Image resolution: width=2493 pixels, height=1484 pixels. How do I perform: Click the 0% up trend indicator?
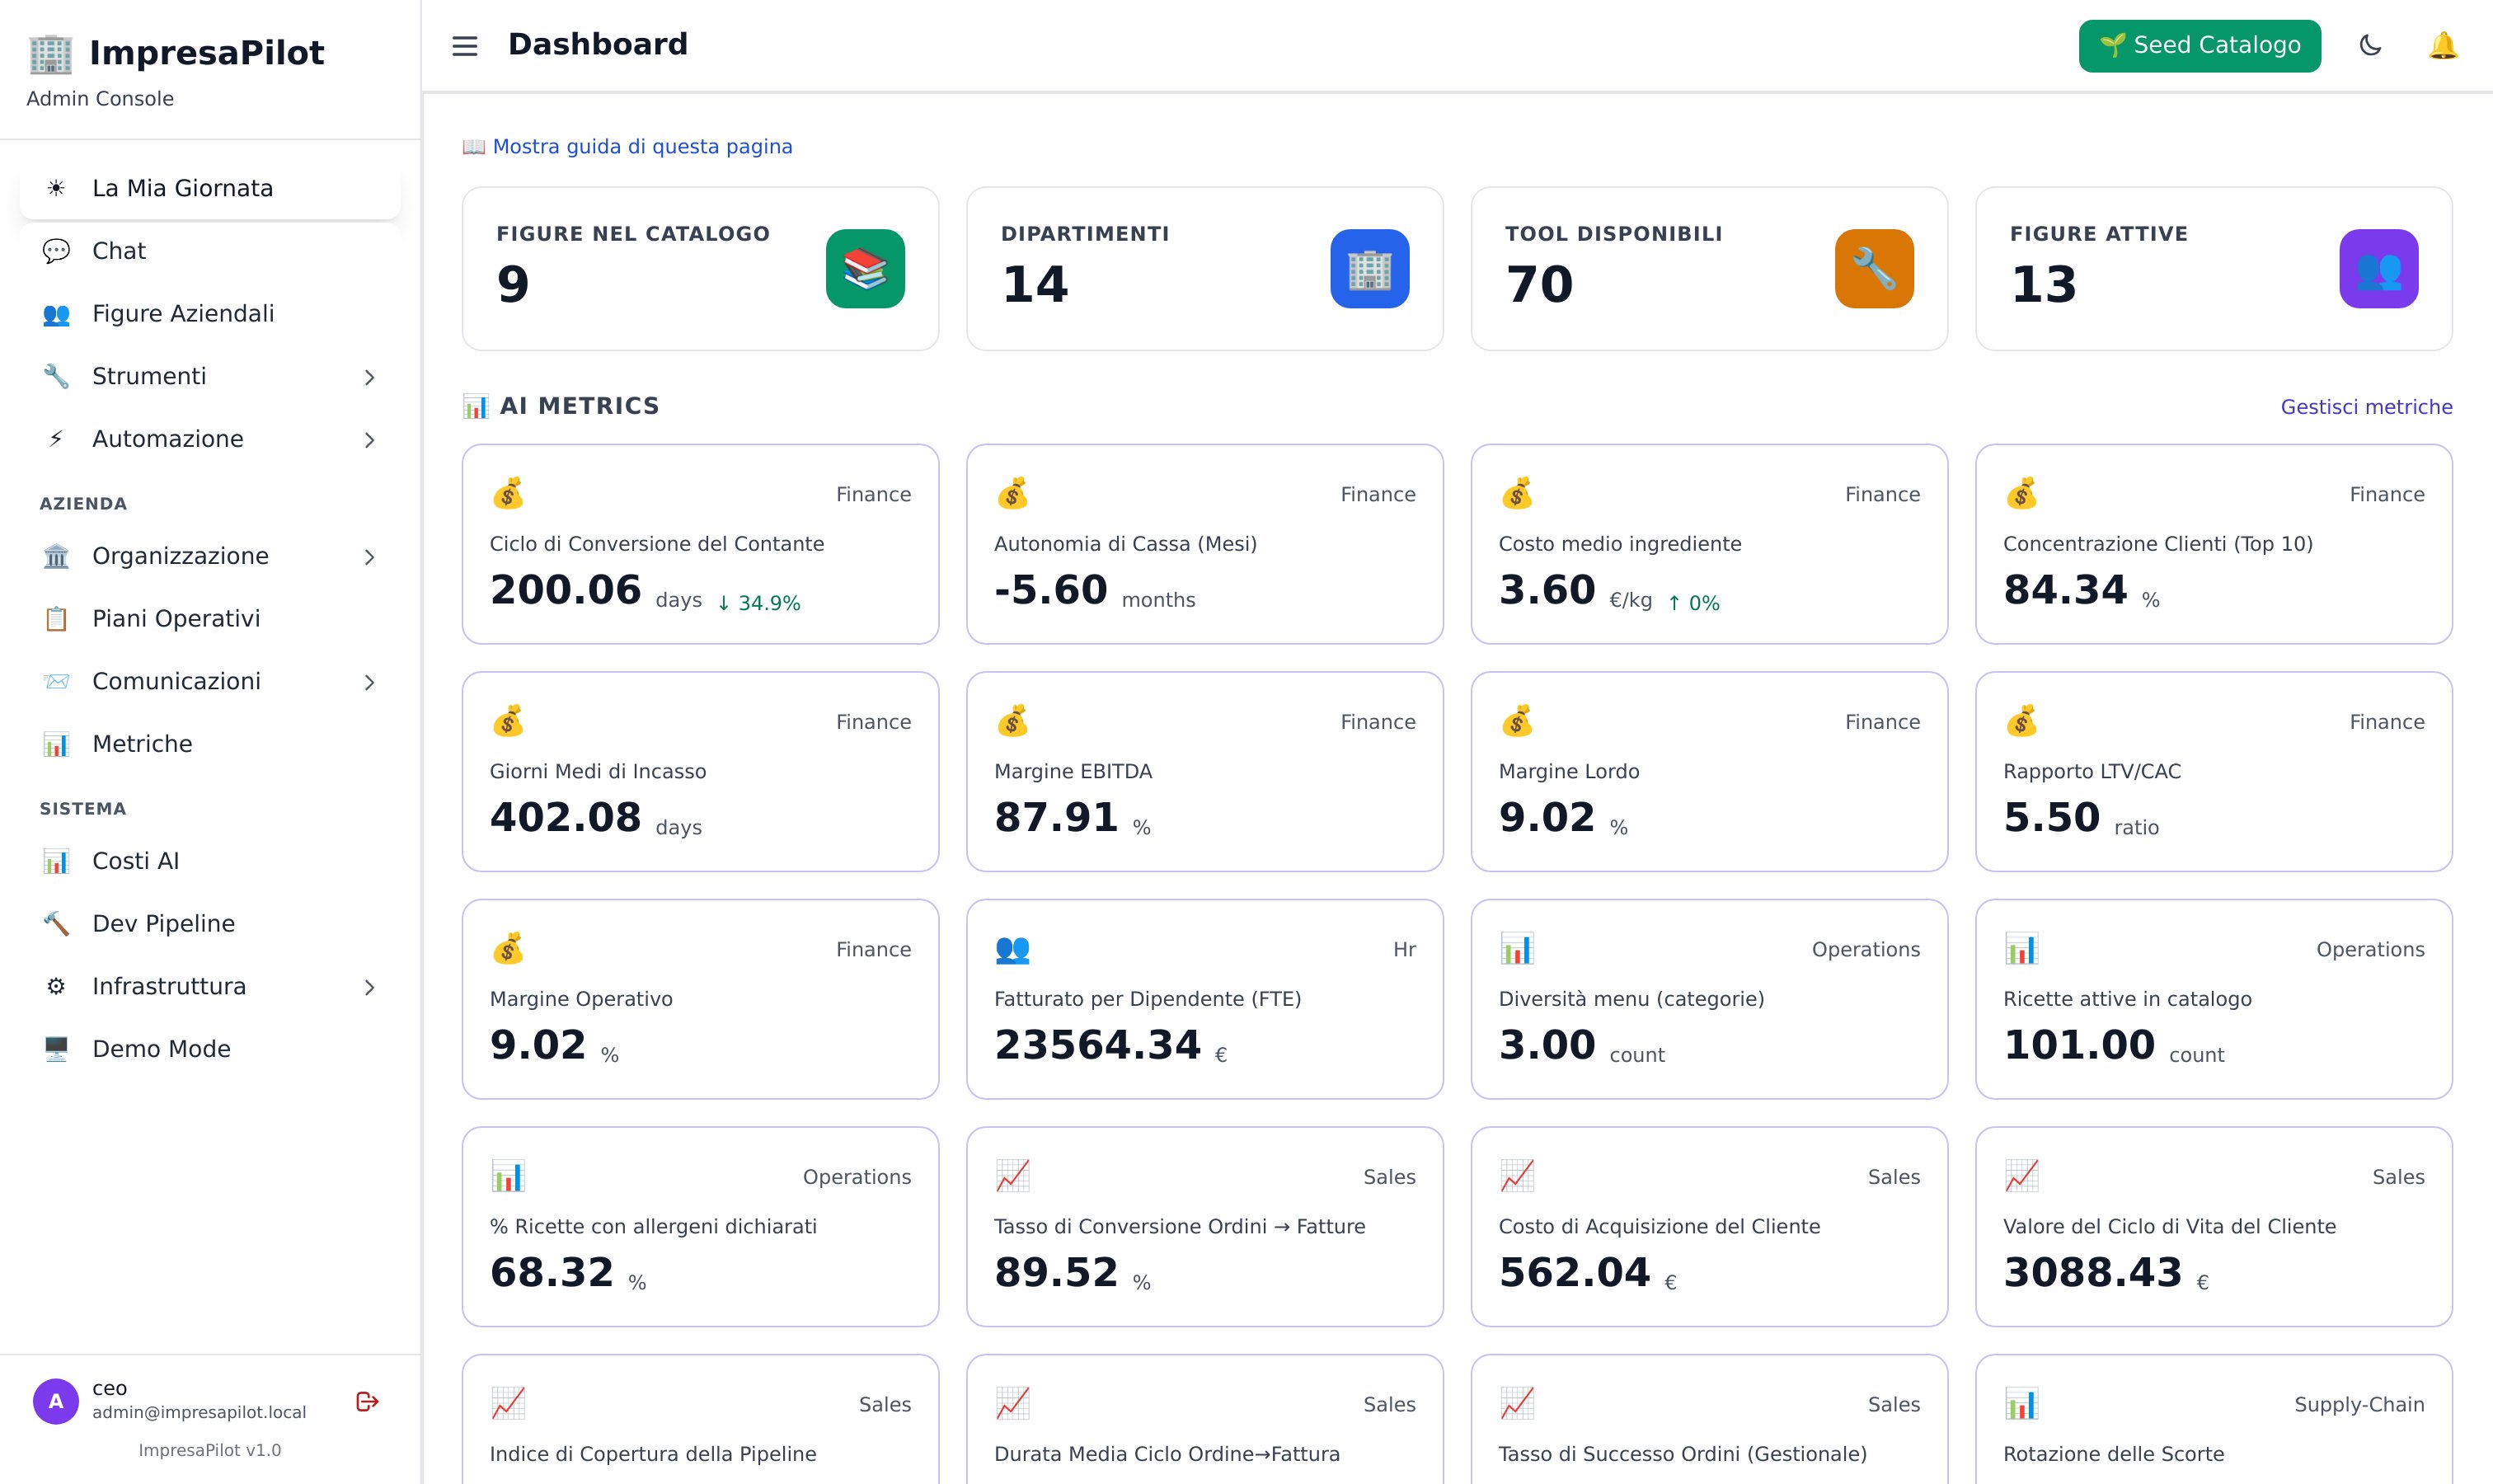(1693, 603)
